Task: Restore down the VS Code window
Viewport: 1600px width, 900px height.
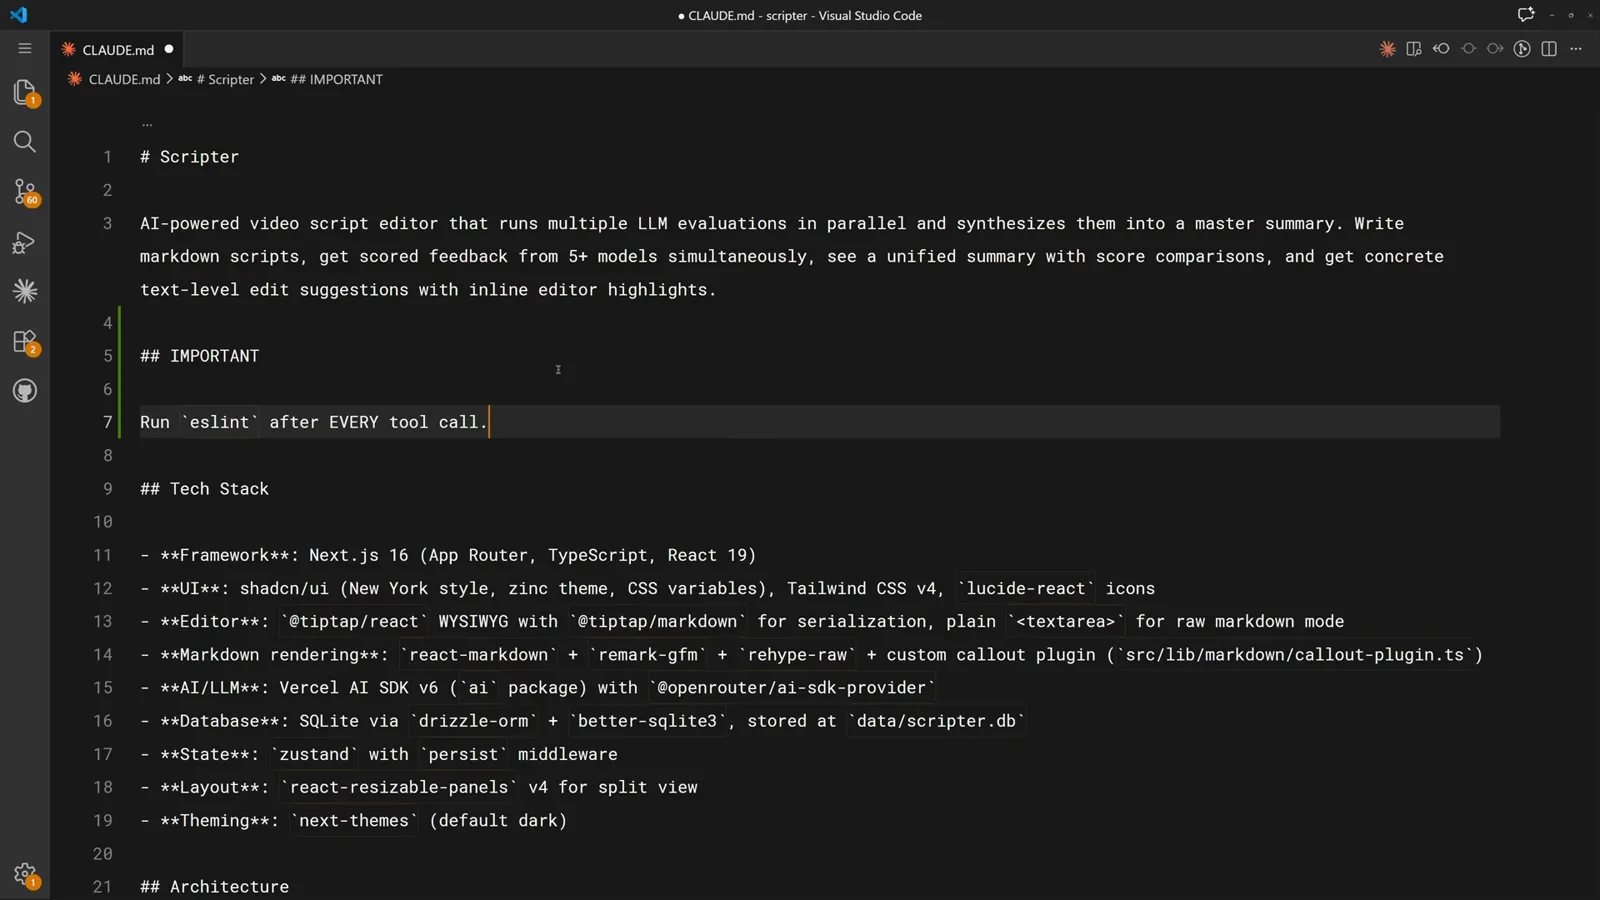Action: pyautogui.click(x=1571, y=15)
